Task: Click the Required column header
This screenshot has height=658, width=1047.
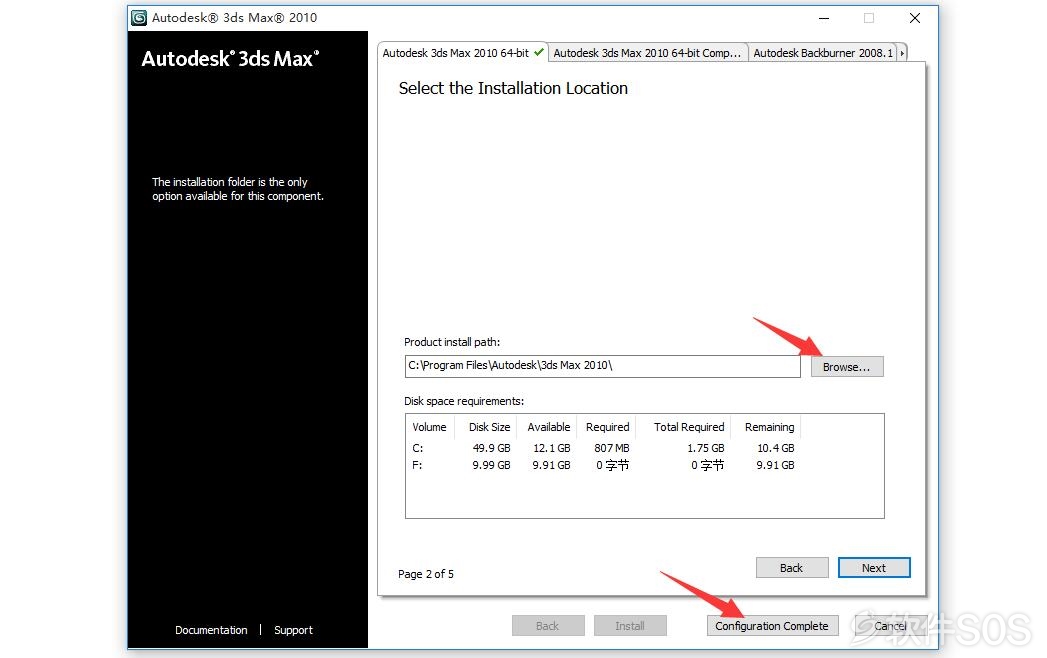Action: coord(608,427)
